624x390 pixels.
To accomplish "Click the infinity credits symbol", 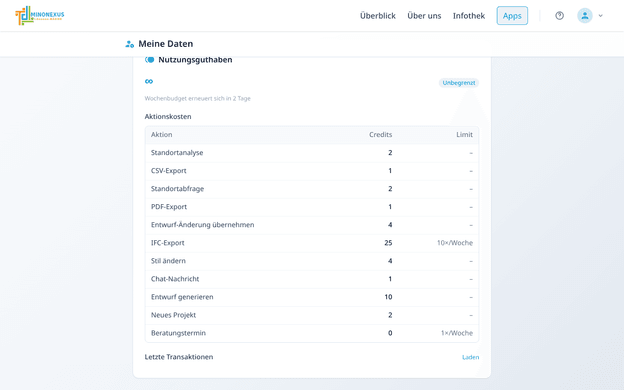I will tap(149, 81).
